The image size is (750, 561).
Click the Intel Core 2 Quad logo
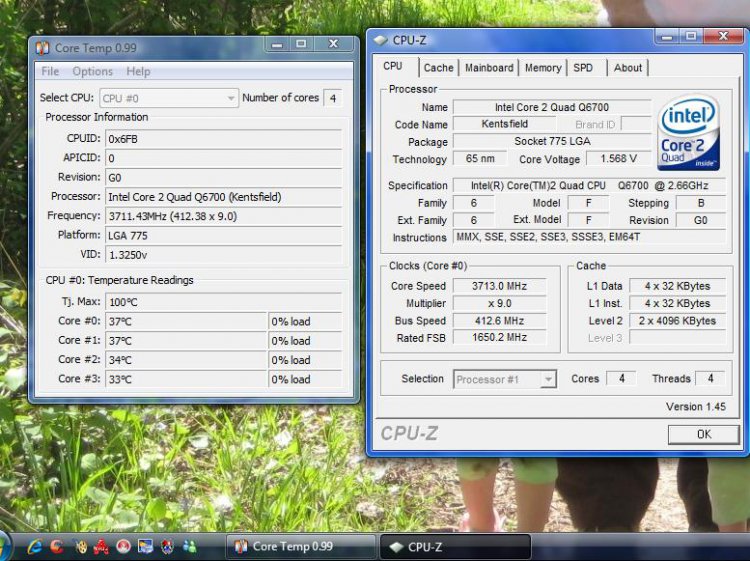click(688, 132)
